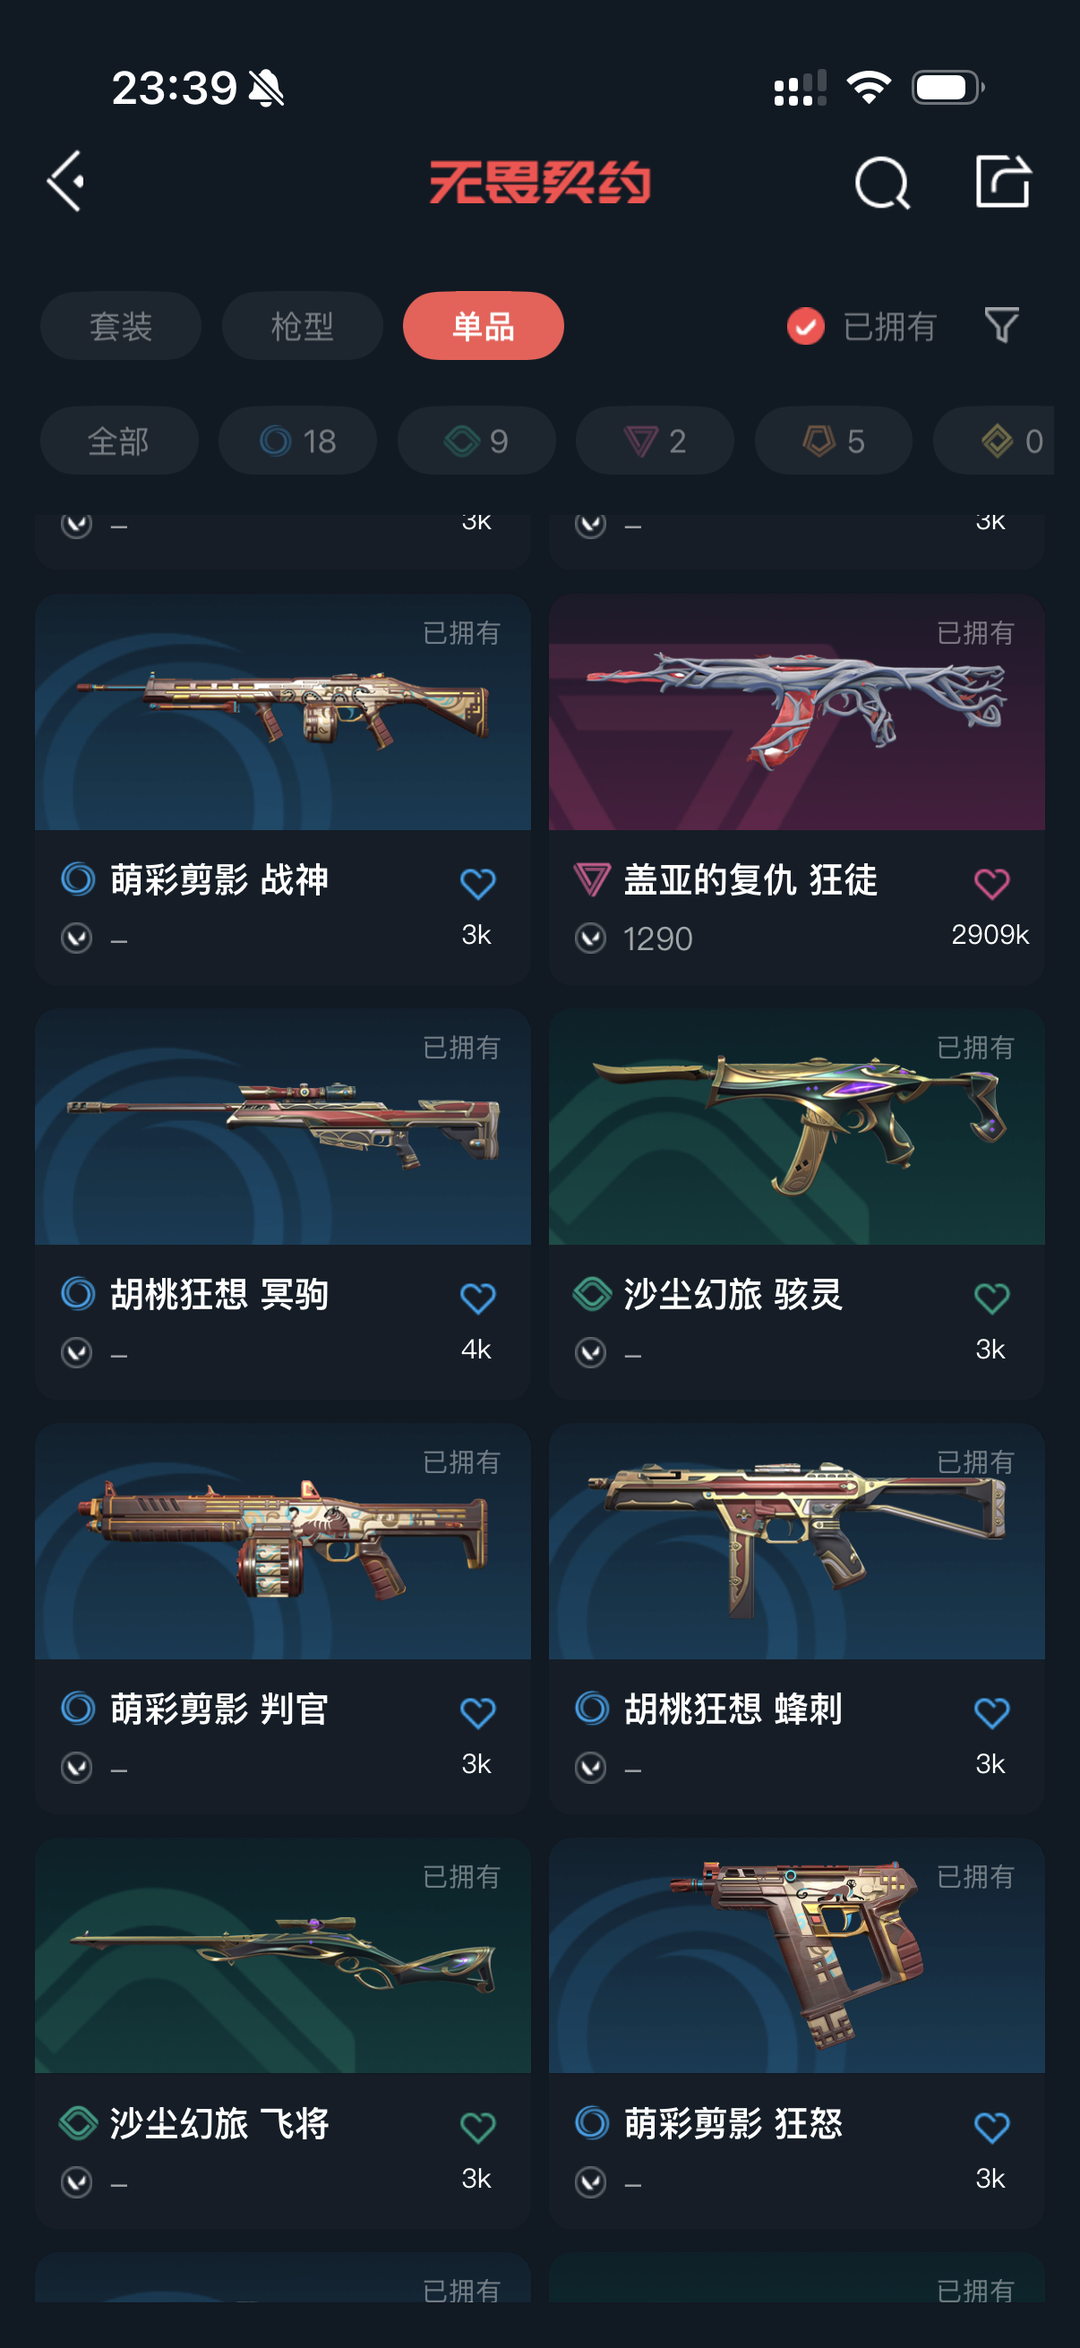Open the search magnifier icon
The height and width of the screenshot is (2348, 1080).
click(x=882, y=183)
